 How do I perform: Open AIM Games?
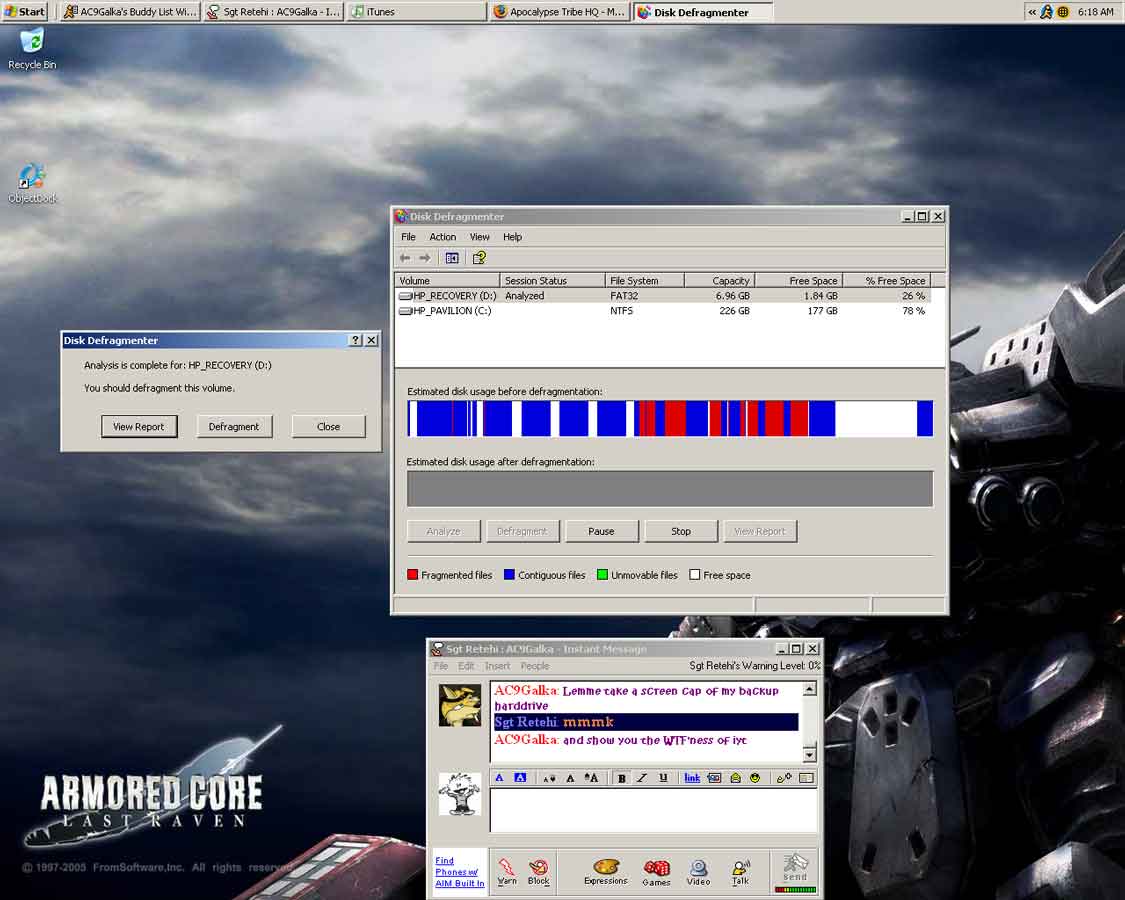click(656, 872)
